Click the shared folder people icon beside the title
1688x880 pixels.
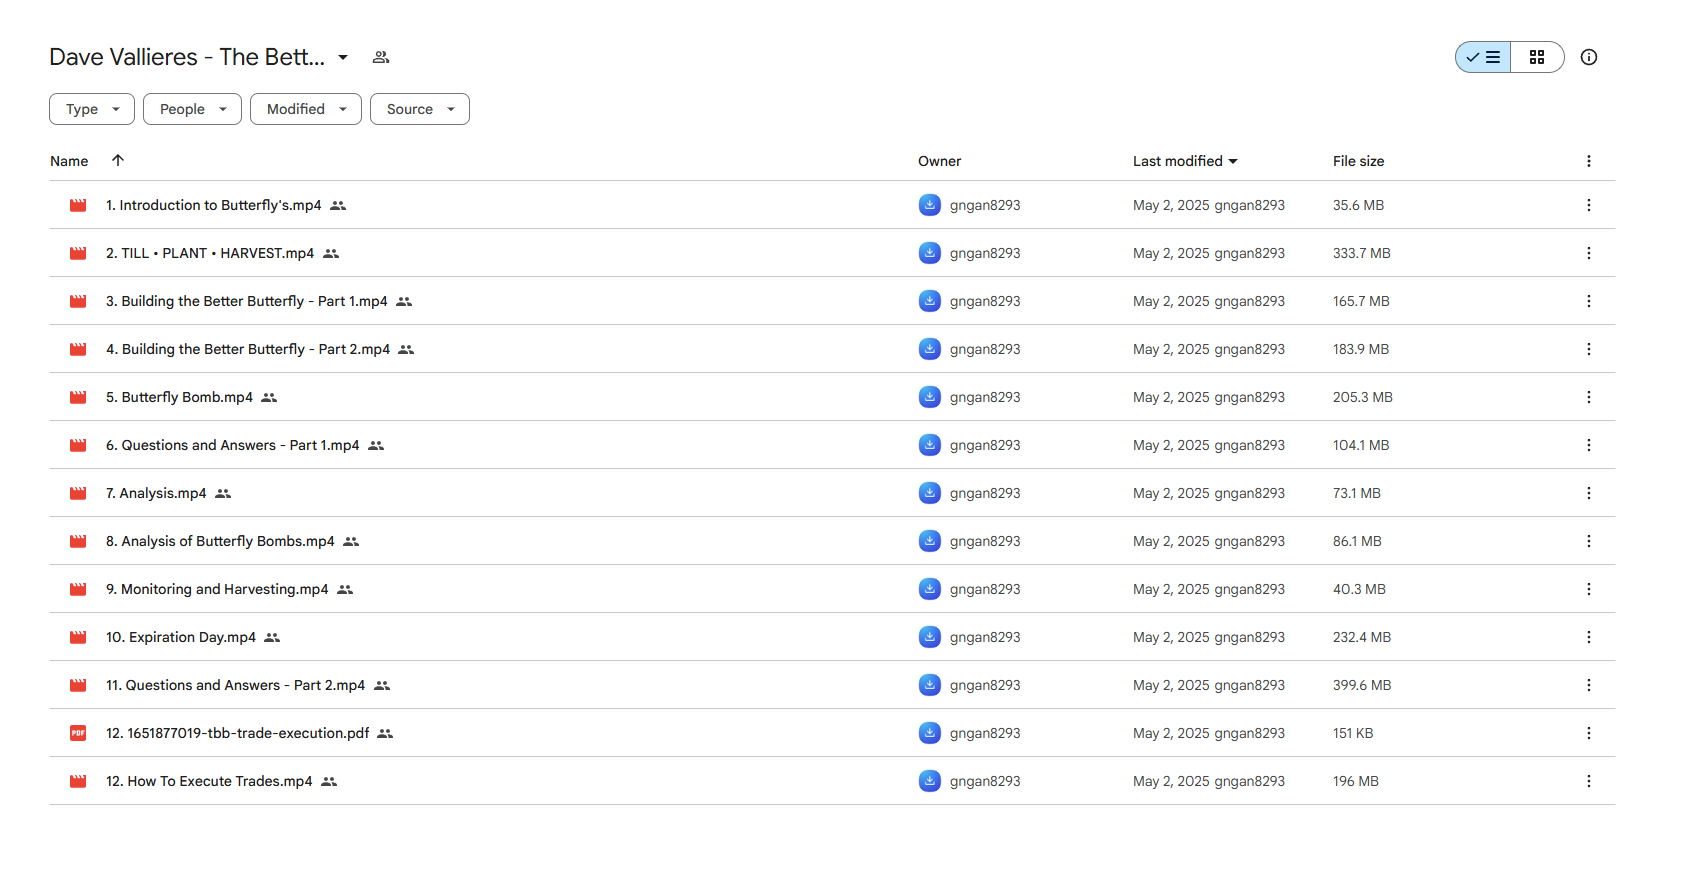tap(381, 57)
